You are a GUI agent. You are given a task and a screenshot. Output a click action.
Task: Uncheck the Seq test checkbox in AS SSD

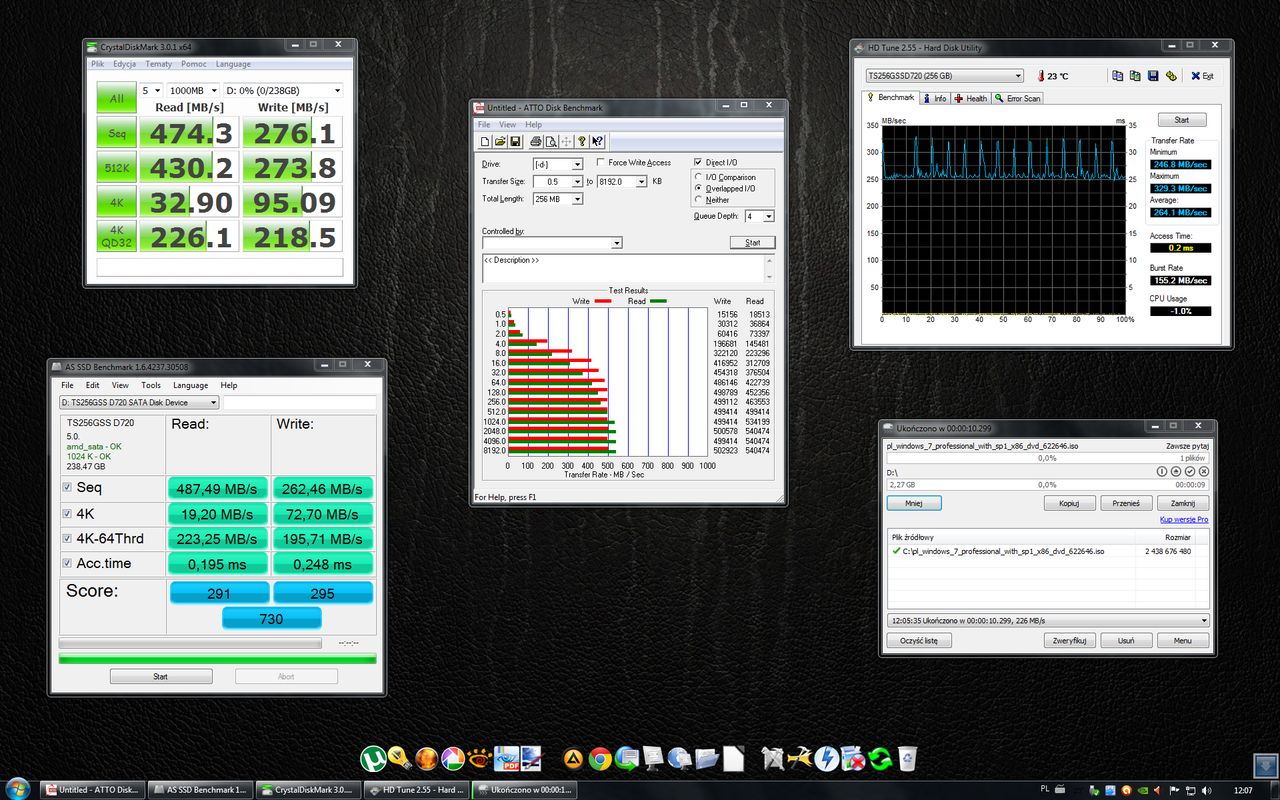coord(67,488)
